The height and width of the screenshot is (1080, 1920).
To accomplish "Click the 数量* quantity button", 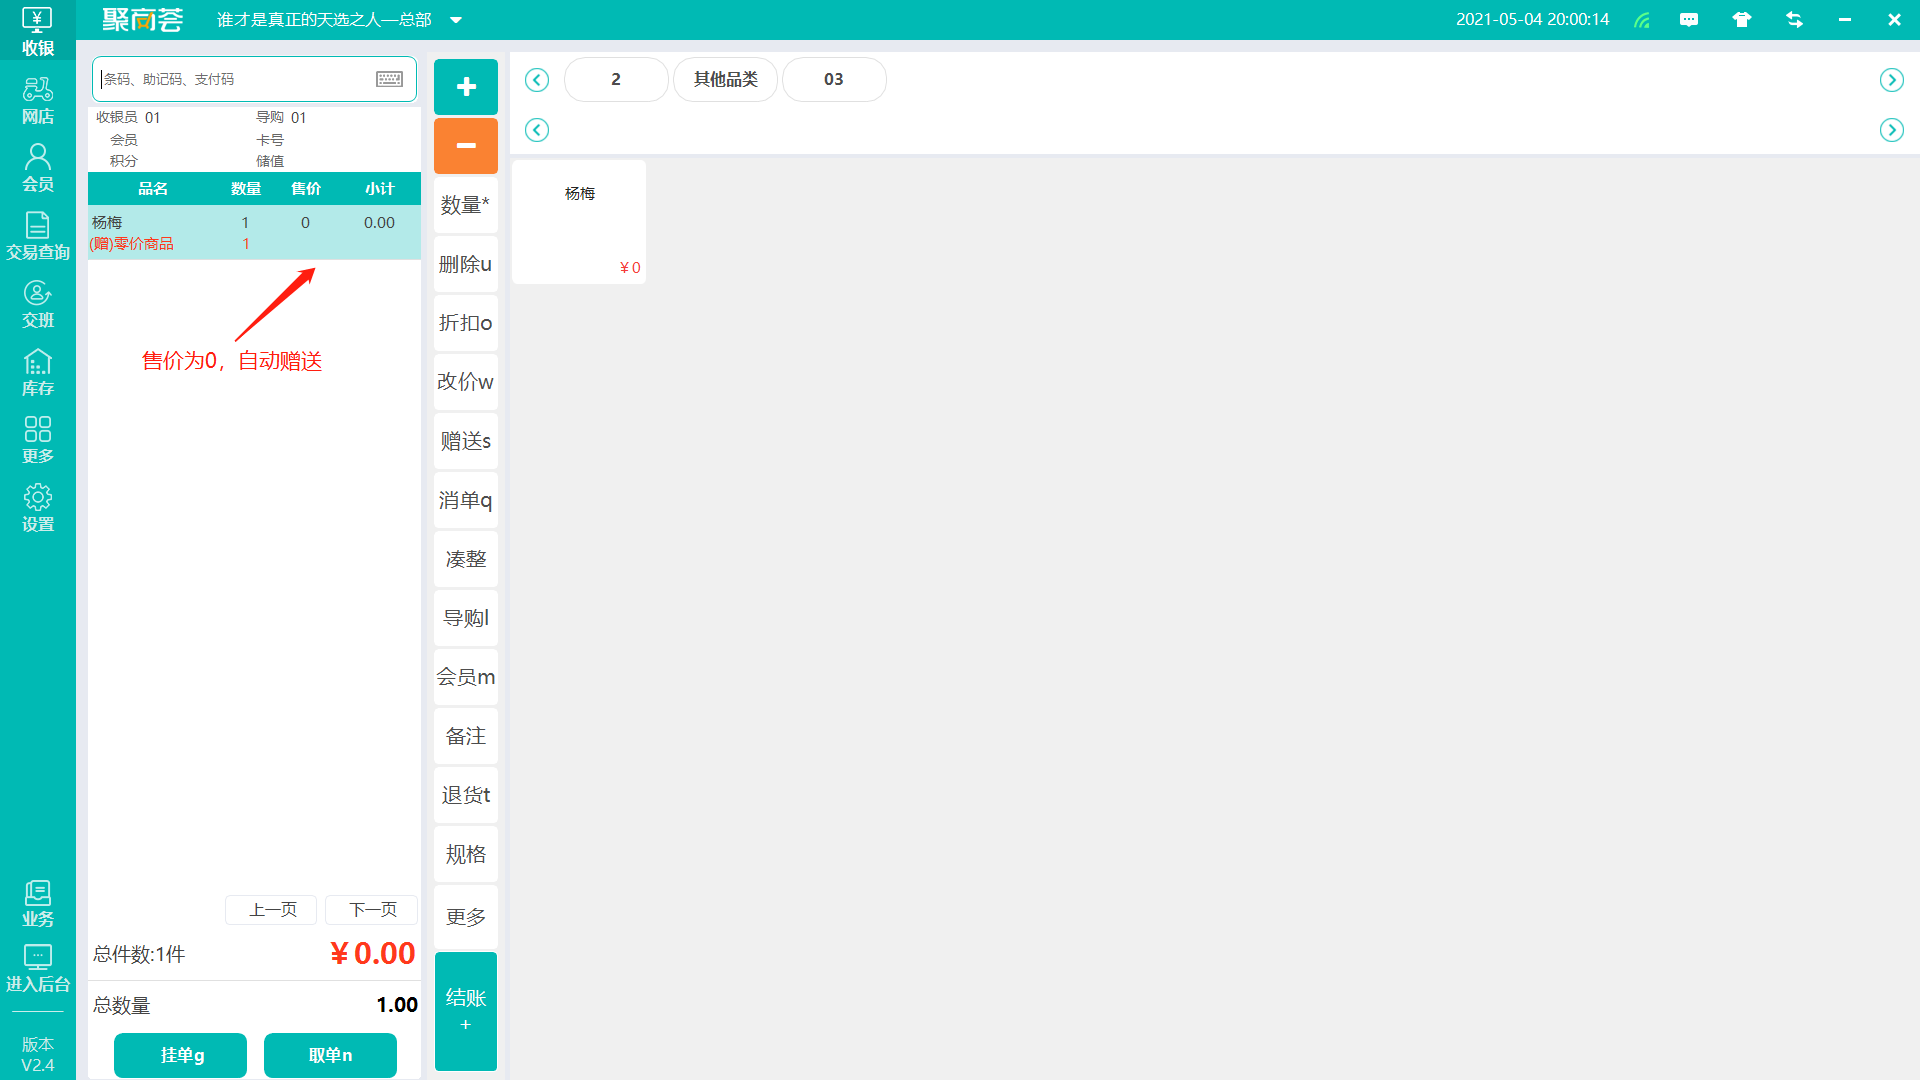I will (x=466, y=205).
